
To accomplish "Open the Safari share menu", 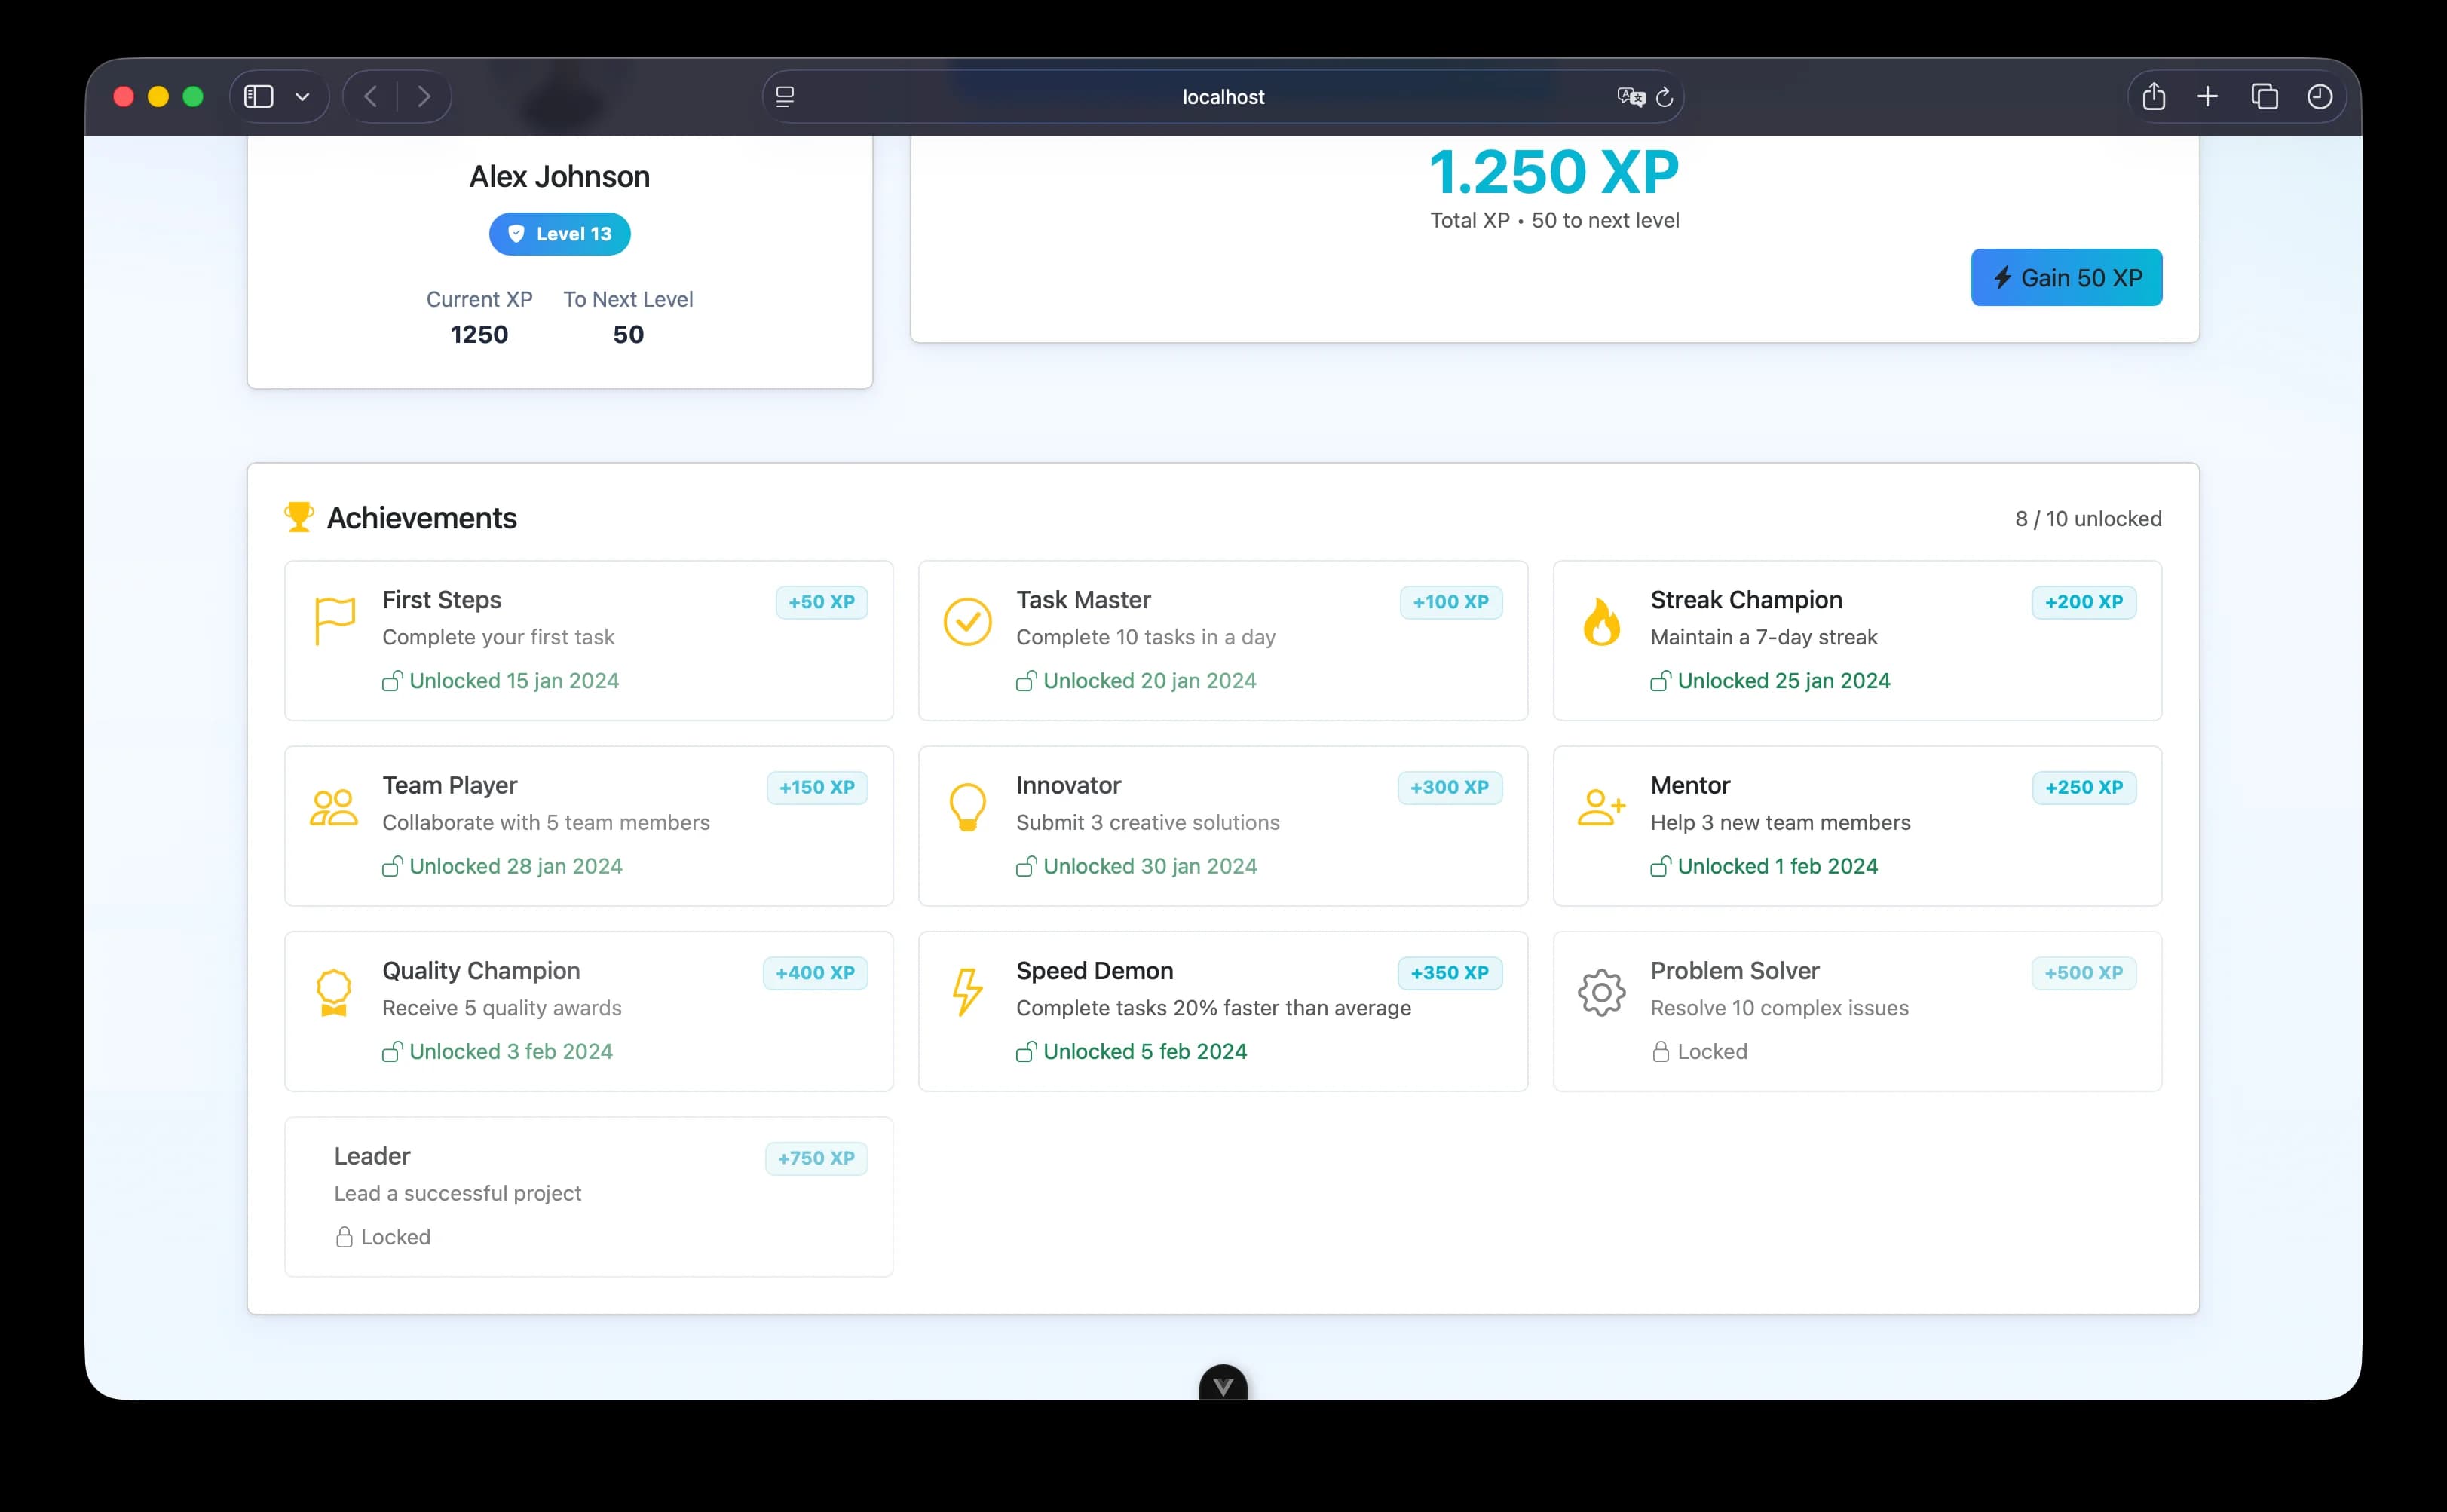I will 2154,96.
